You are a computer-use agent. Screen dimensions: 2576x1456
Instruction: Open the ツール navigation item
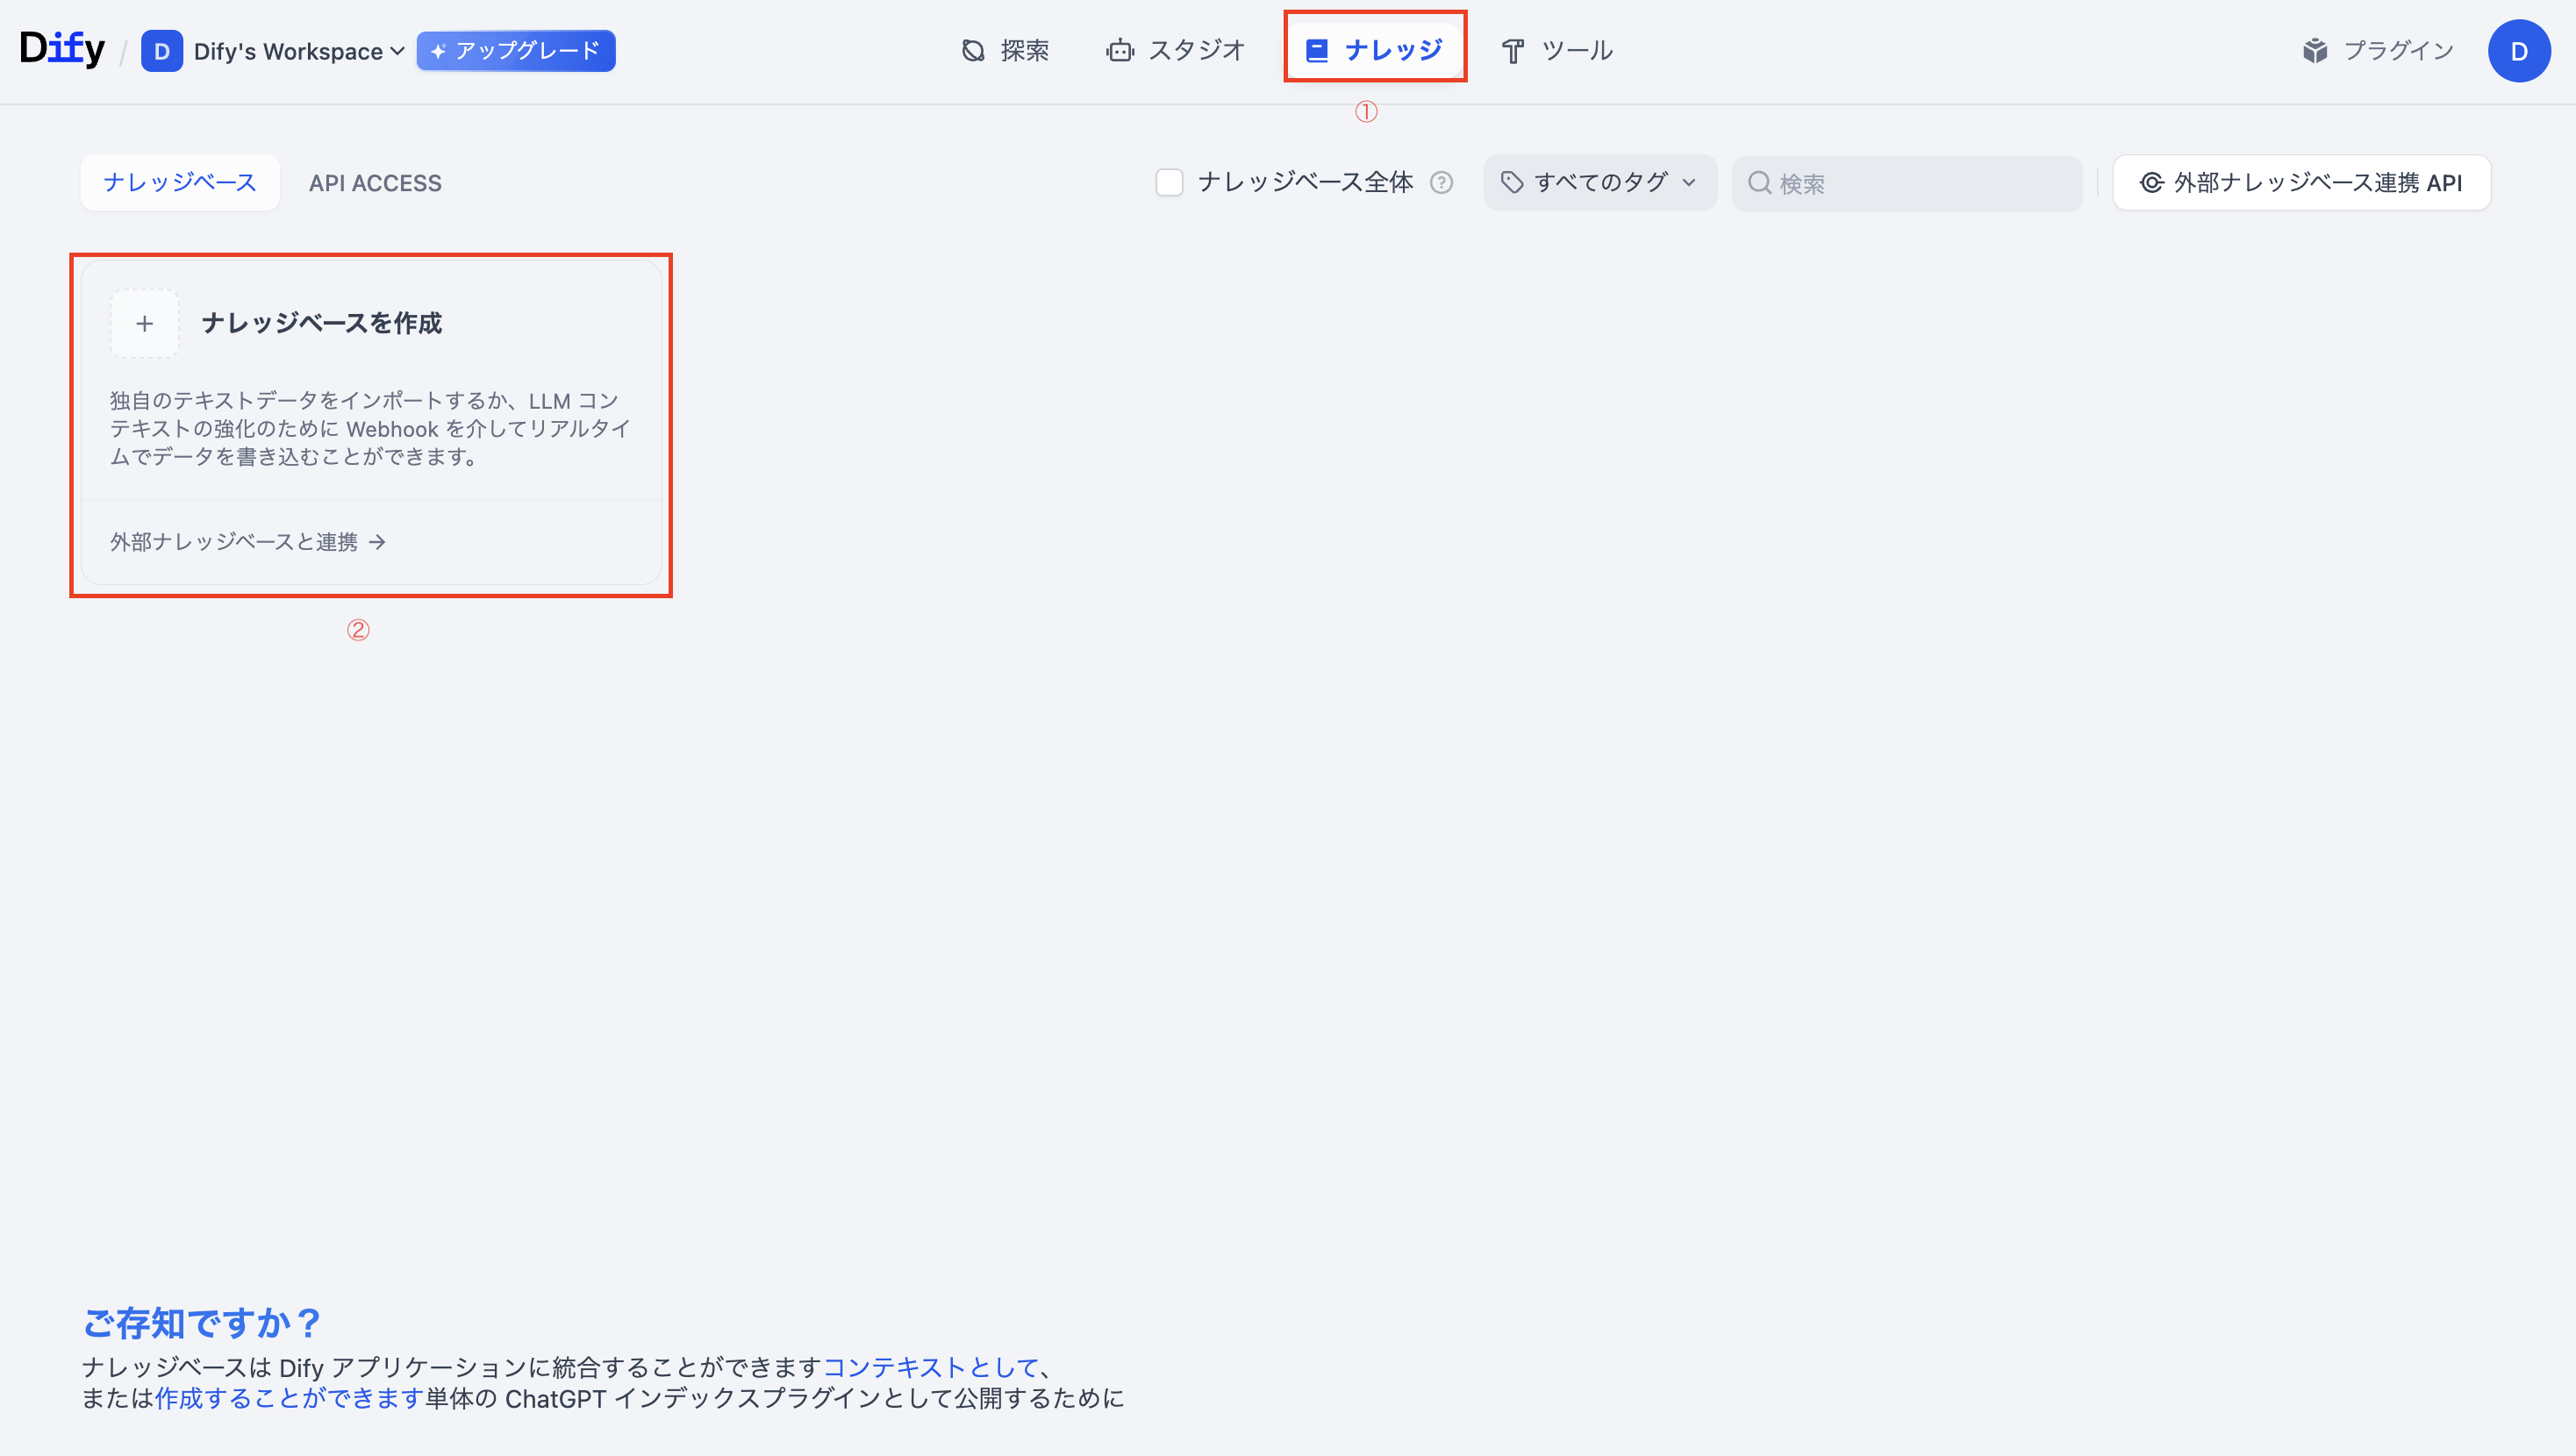point(1557,50)
